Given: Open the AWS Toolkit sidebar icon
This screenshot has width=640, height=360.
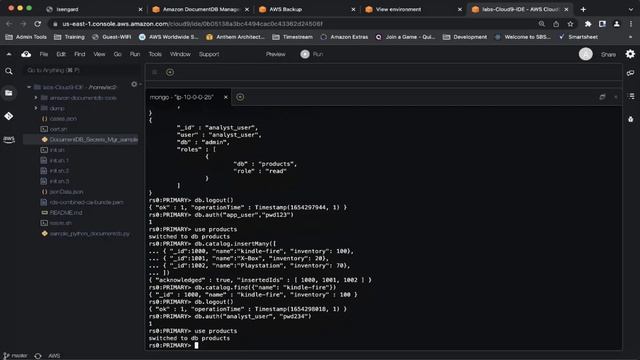Looking at the screenshot, I should point(9,140).
